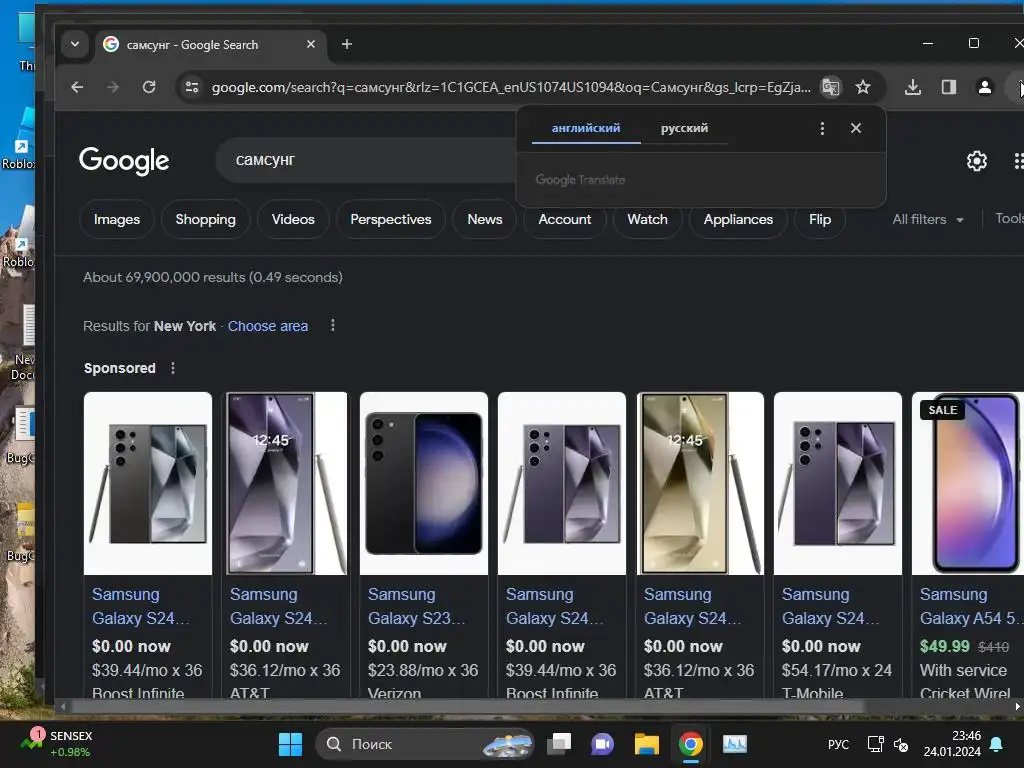Open Samsung Galaxy S23 Verizon link
The height and width of the screenshot is (768, 1024).
[416, 606]
